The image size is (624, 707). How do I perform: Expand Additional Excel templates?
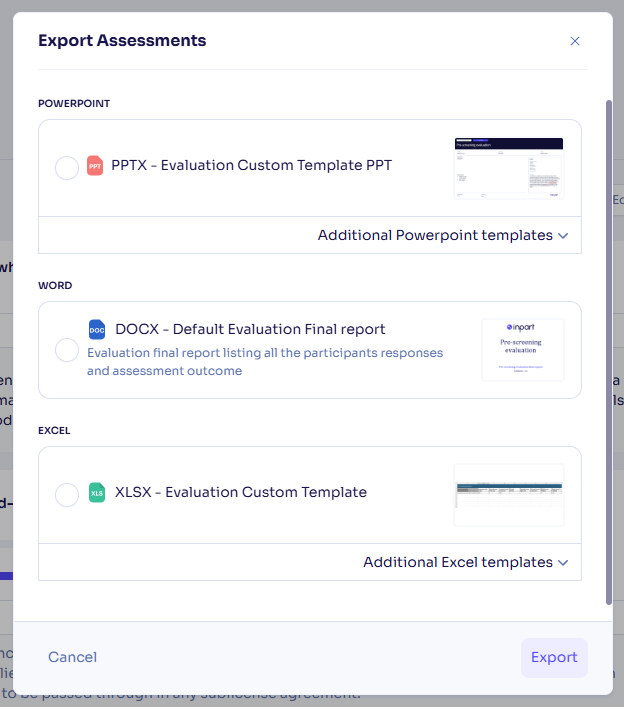466,562
